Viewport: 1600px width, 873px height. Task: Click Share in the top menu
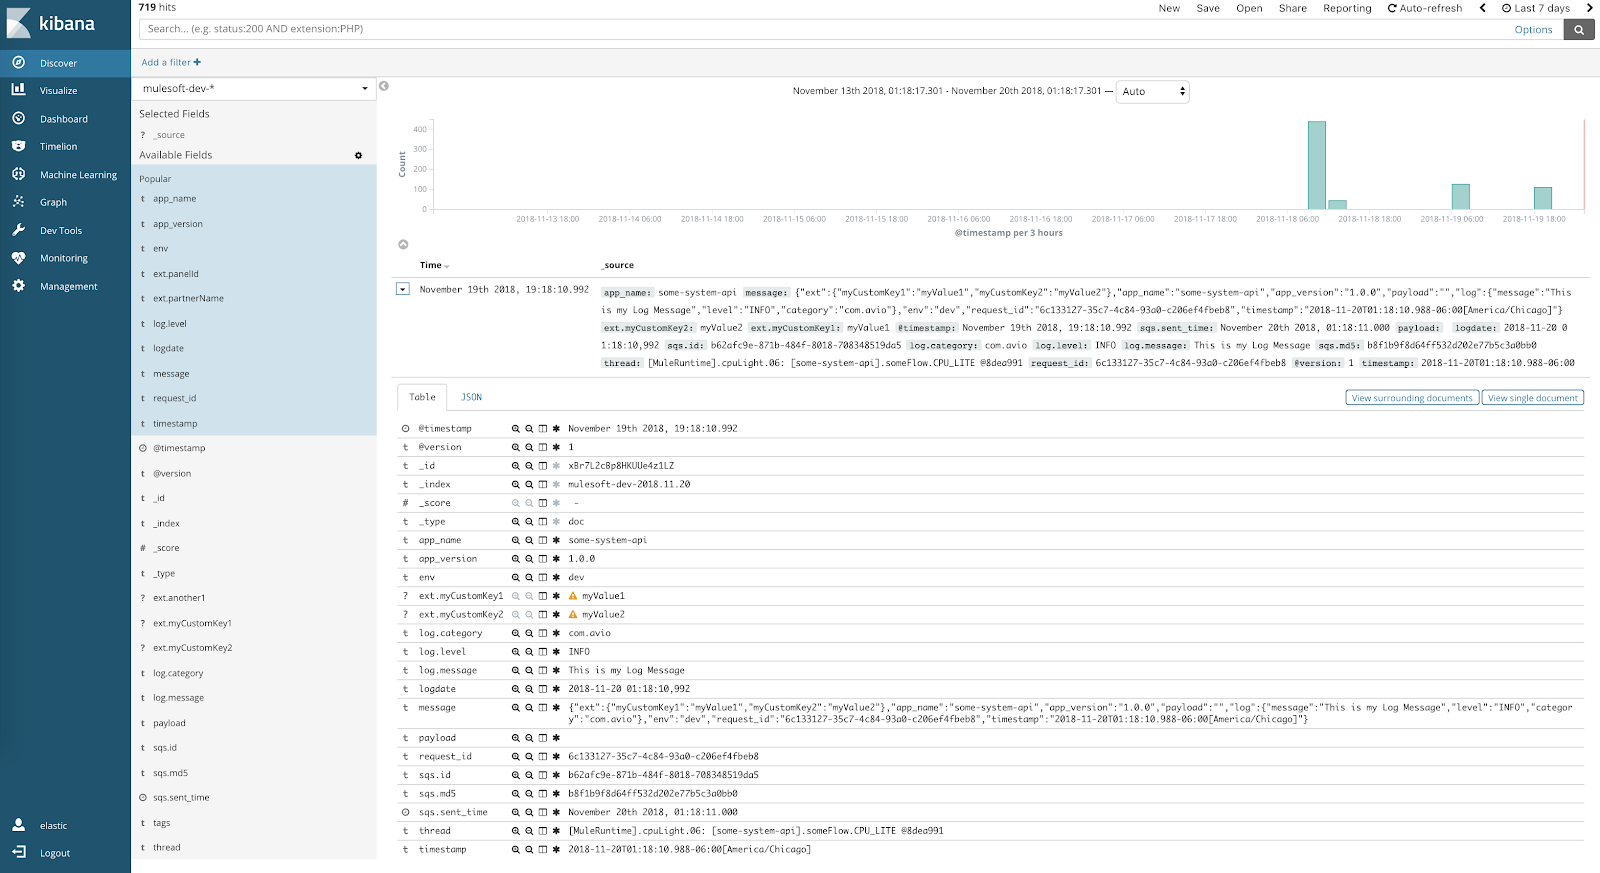(x=1292, y=8)
